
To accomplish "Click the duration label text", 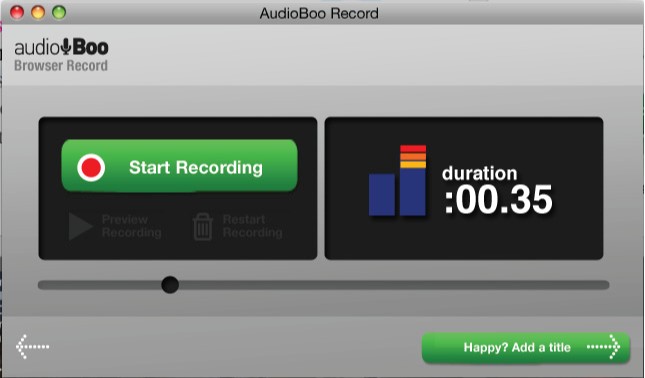I will click(x=480, y=173).
